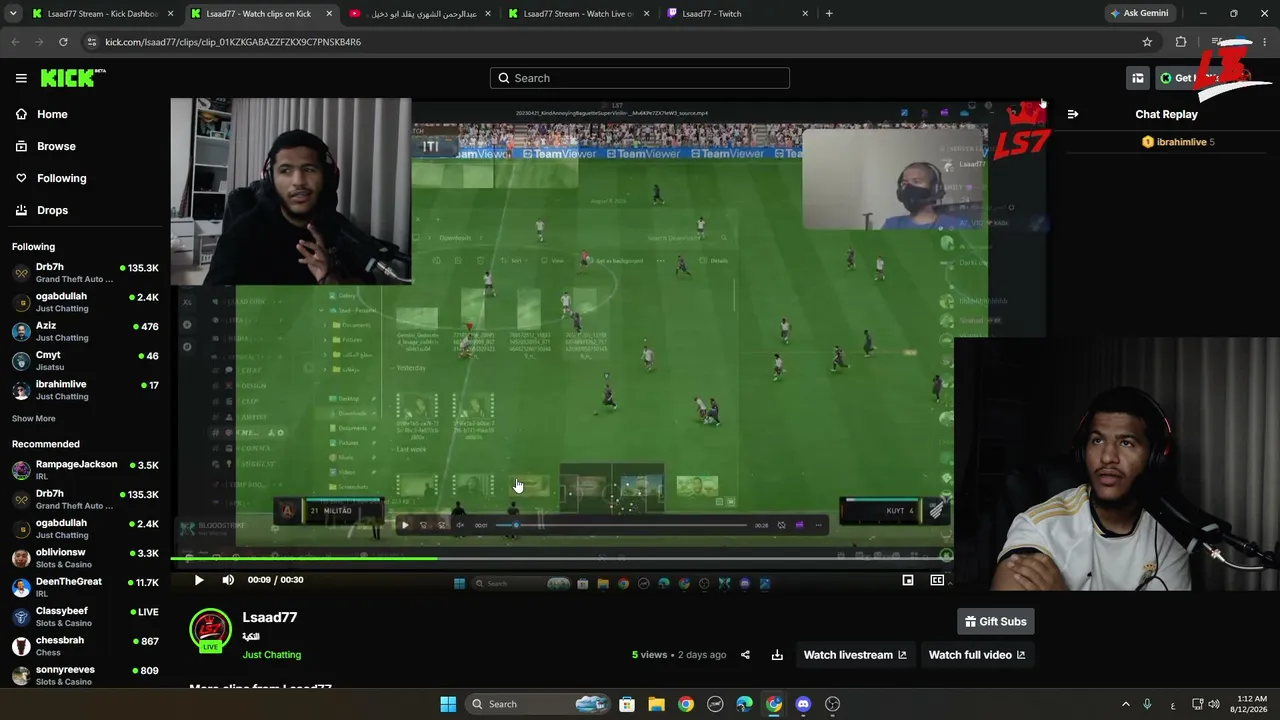Open File Explorer from the taskbar
Image resolution: width=1280 pixels, height=720 pixels.
[x=656, y=704]
